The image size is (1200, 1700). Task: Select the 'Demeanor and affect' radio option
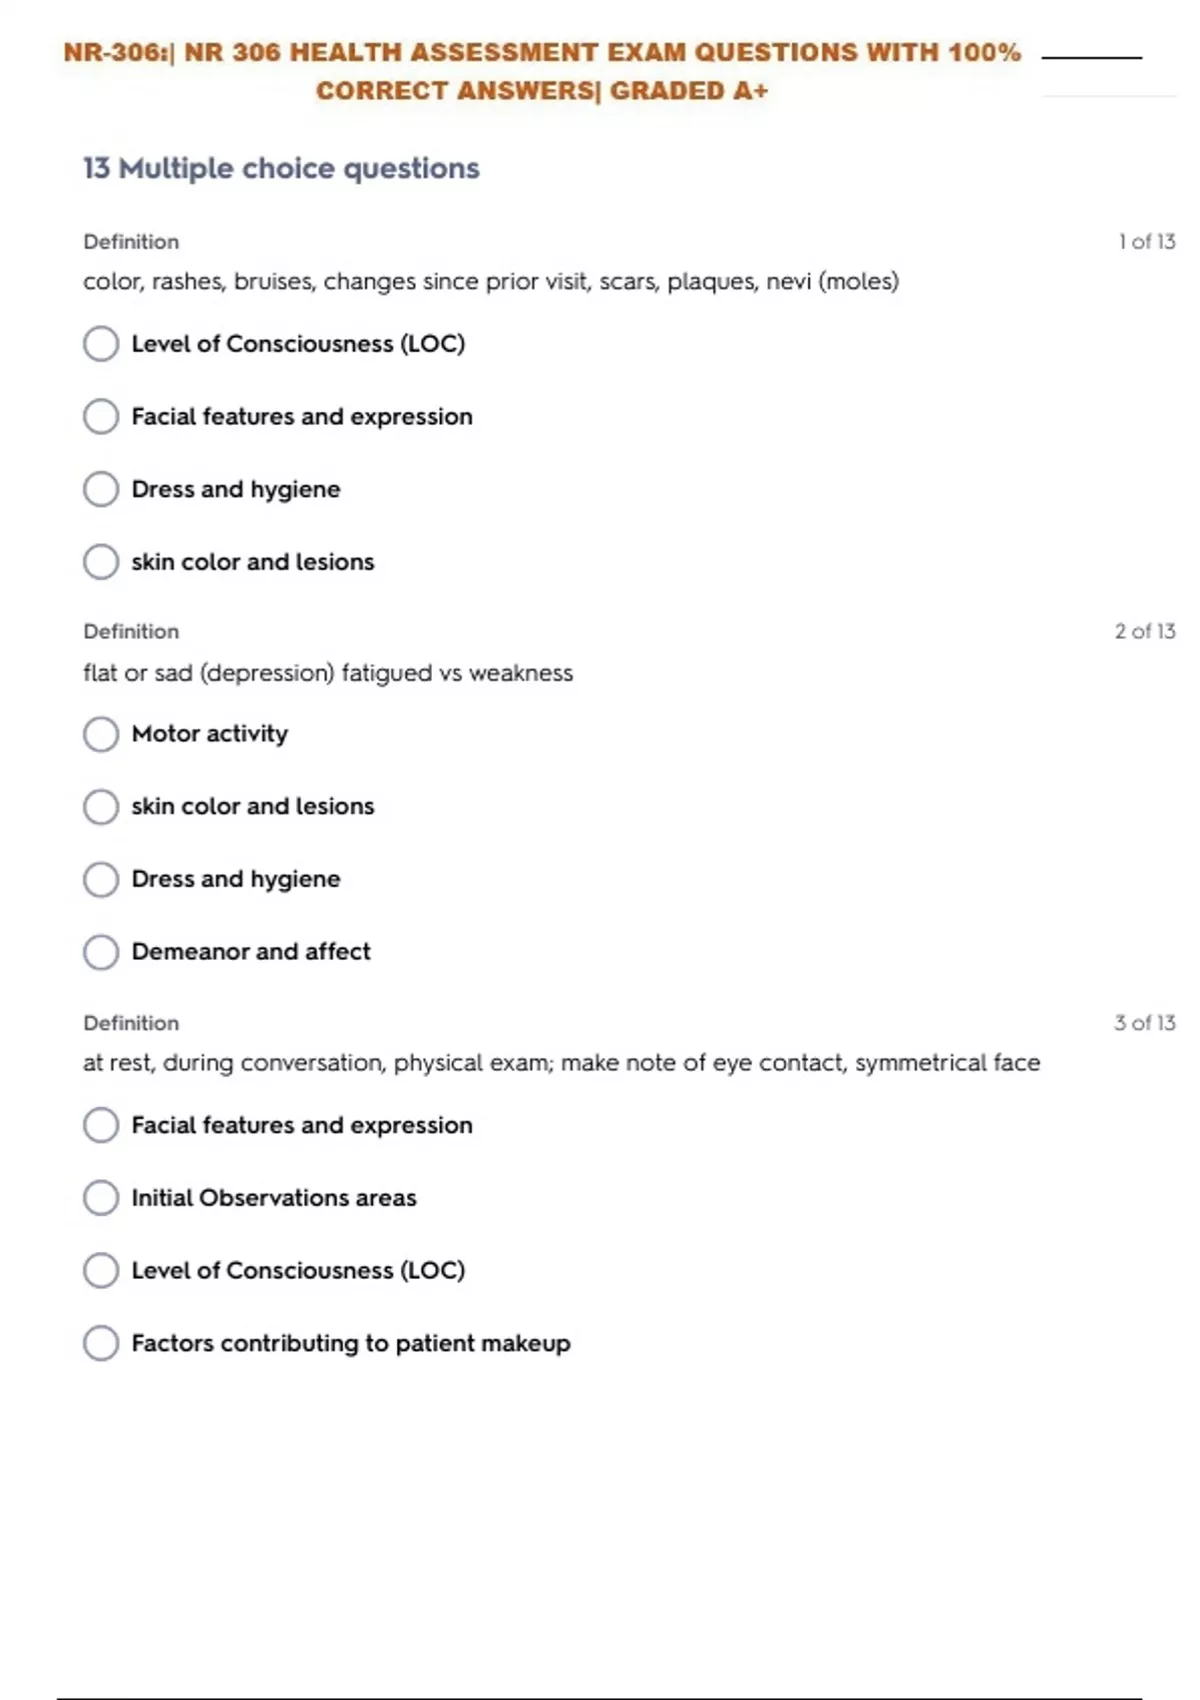point(101,952)
